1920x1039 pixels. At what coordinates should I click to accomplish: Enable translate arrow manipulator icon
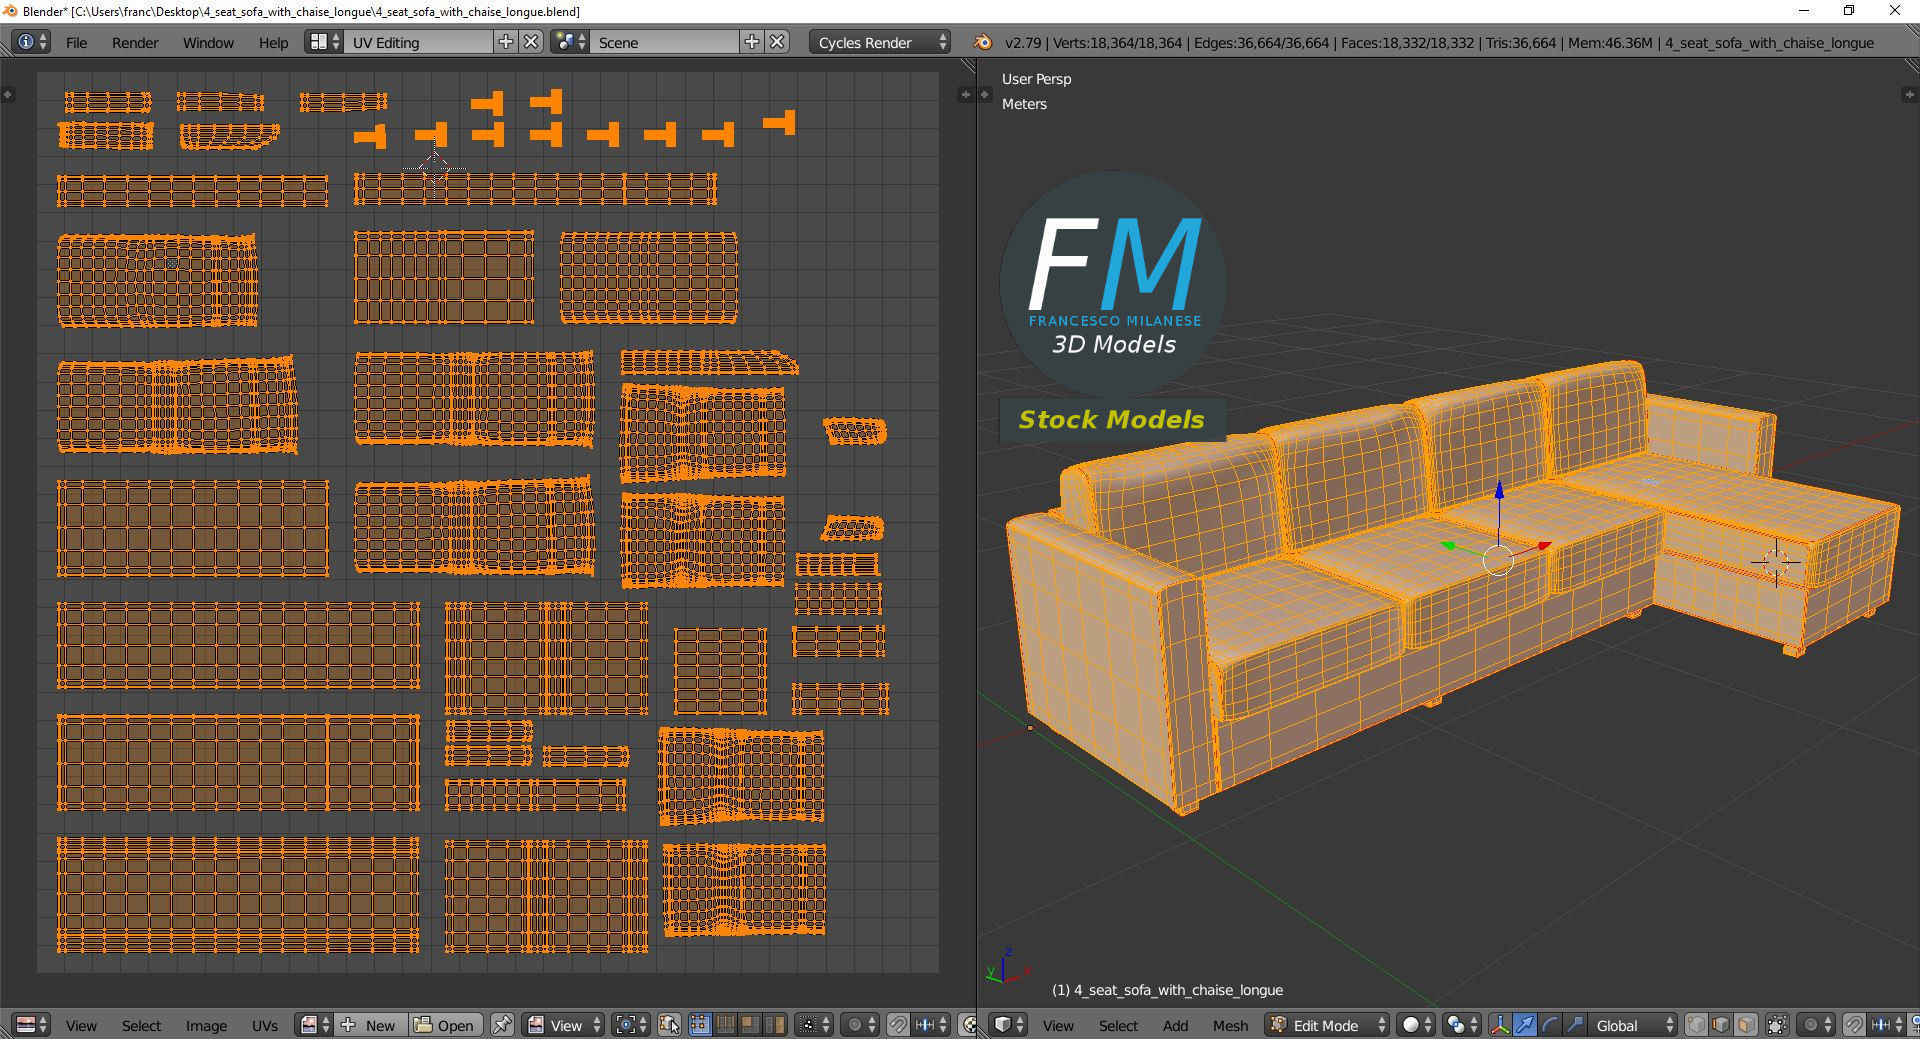[1524, 1025]
